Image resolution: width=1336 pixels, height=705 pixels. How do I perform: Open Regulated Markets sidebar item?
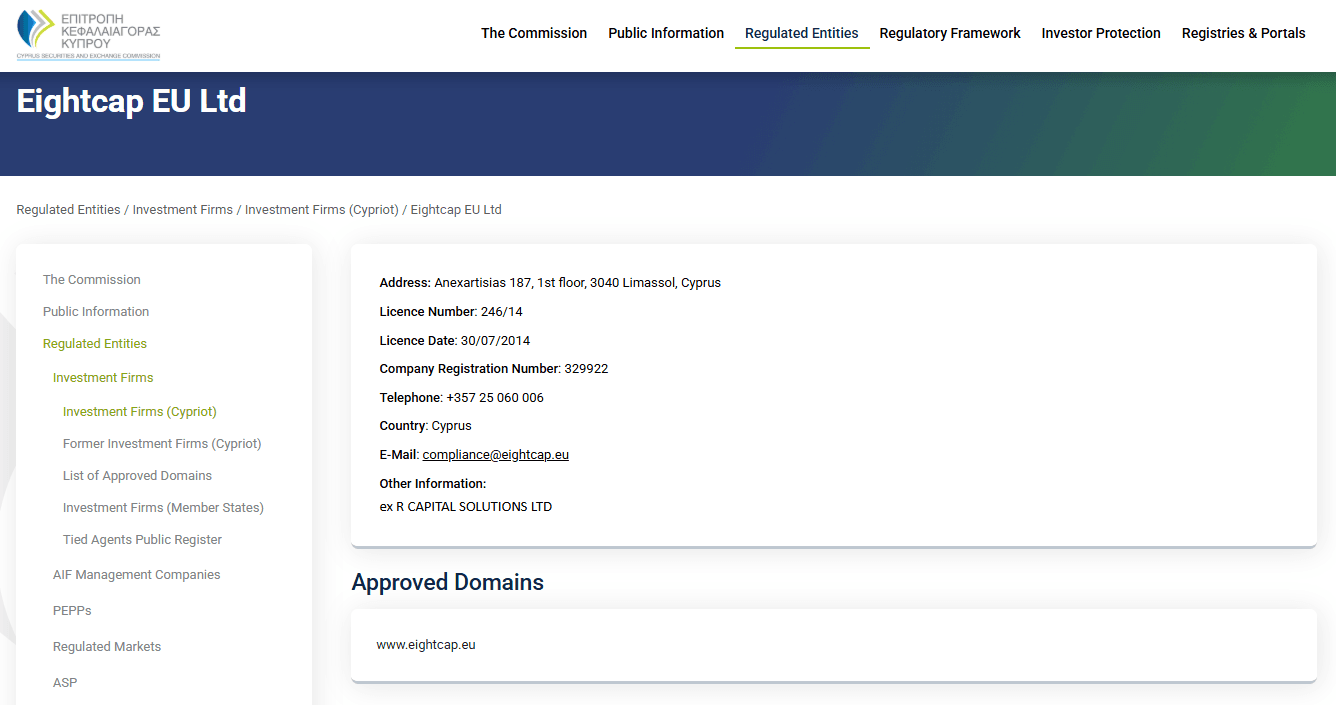(x=107, y=647)
